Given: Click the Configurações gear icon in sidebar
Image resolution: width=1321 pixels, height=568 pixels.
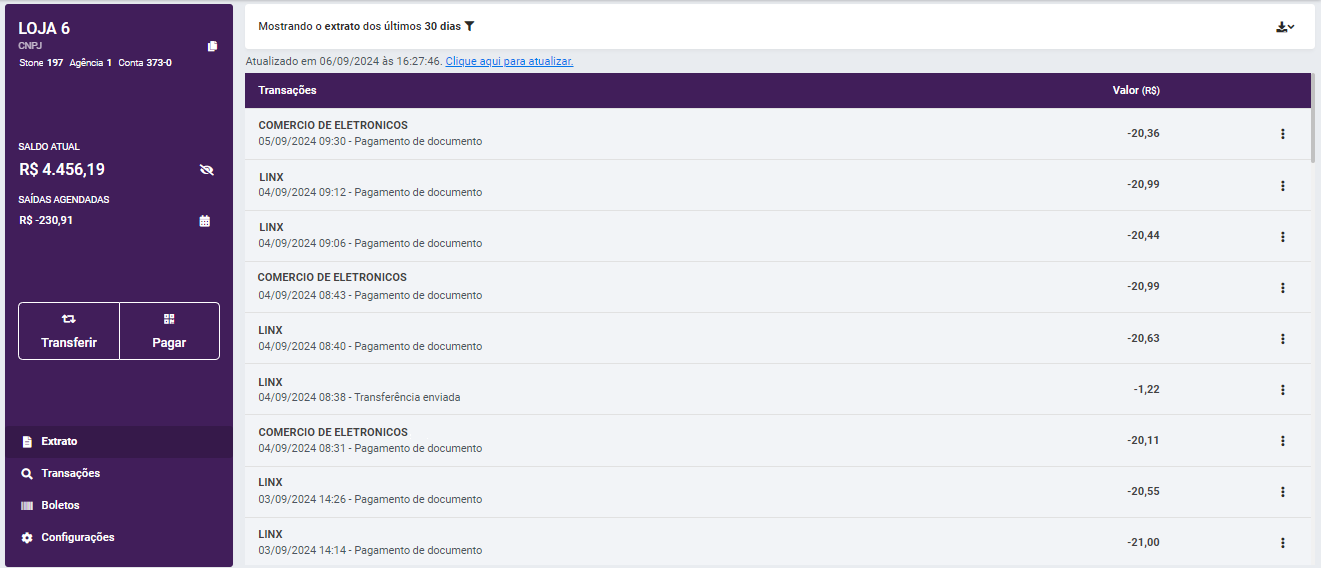Looking at the screenshot, I should (x=27, y=538).
